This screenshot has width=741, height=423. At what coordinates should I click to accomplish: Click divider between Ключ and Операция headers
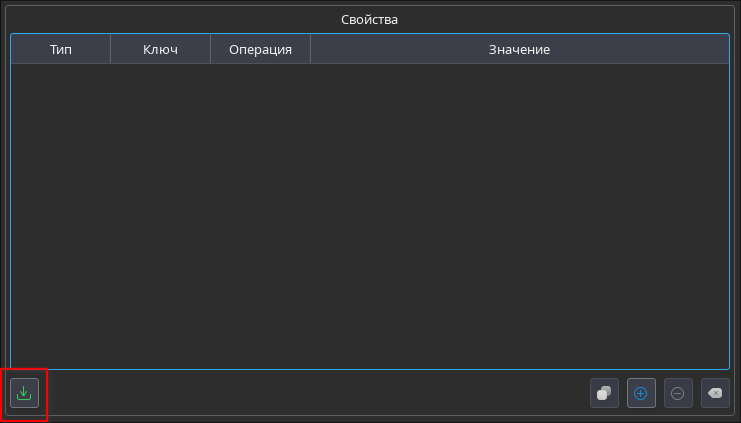[211, 49]
